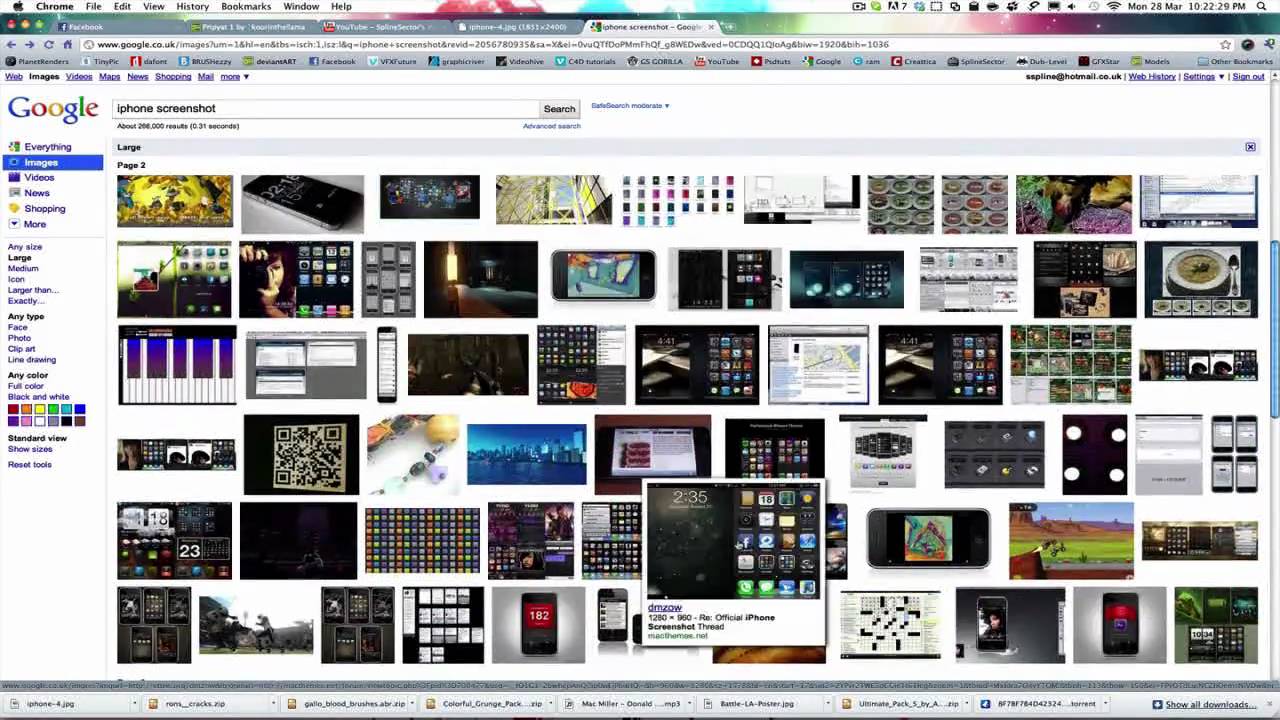1280x720 pixels.
Task: Select News in left sidebar
Action: [36, 193]
